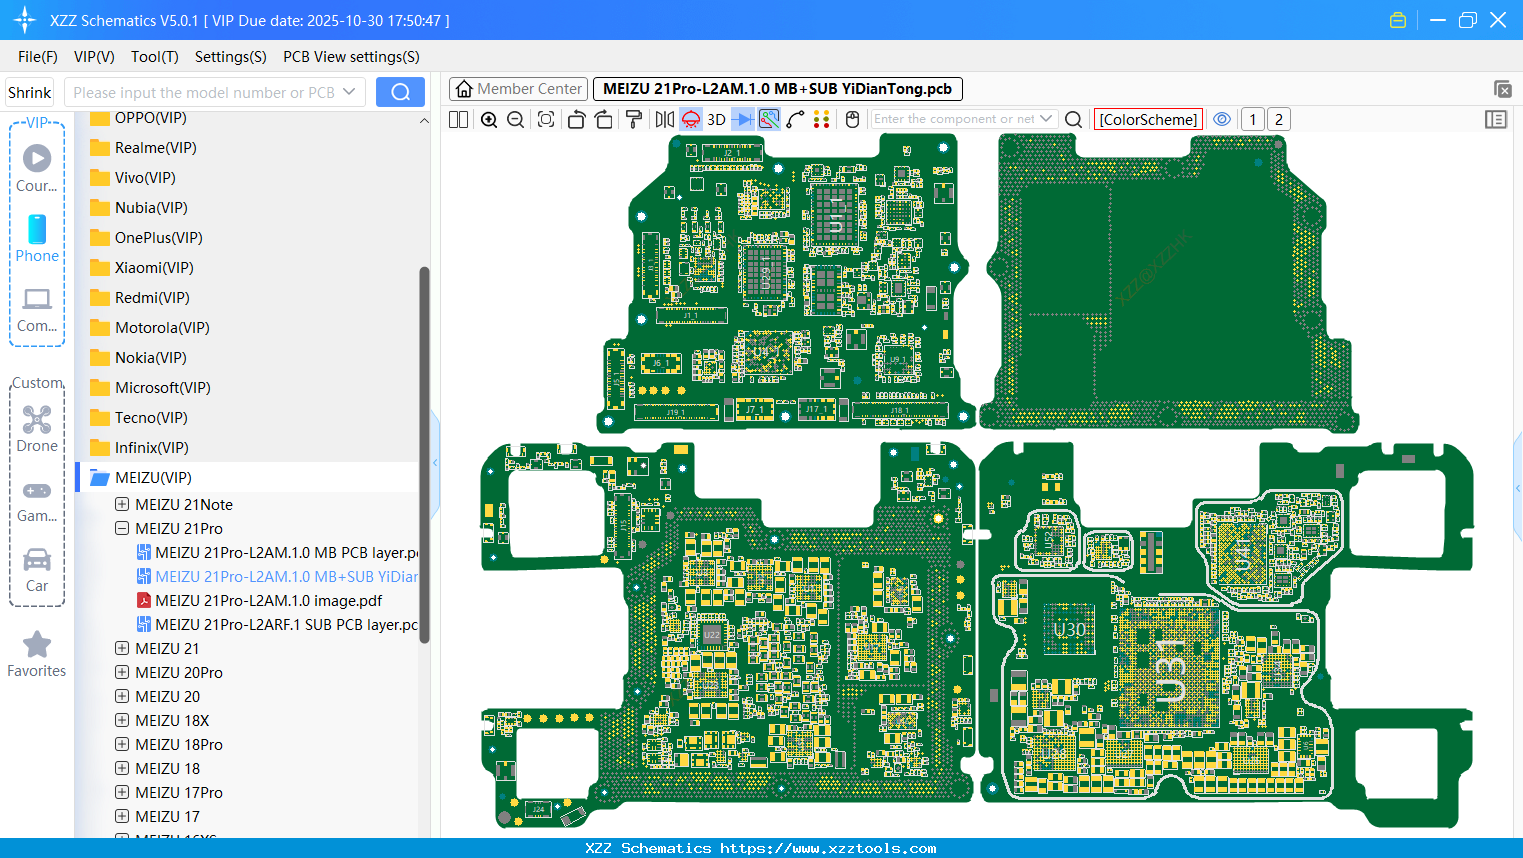Expand MEIZU 17Pro tree node
The image size is (1523, 858).
point(122,793)
